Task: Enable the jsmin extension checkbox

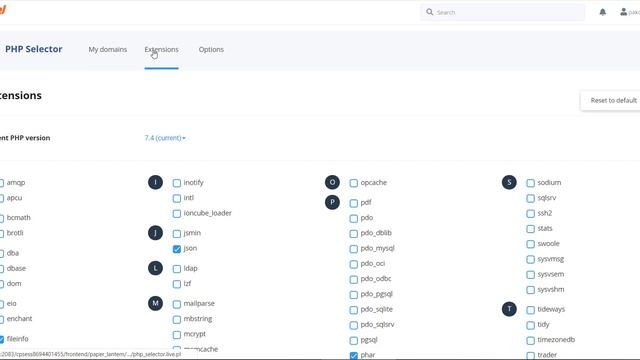Action: 177,233
